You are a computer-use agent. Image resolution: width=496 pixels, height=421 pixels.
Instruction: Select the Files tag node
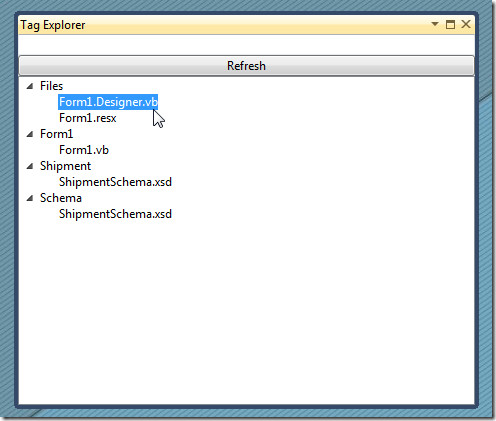(51, 86)
